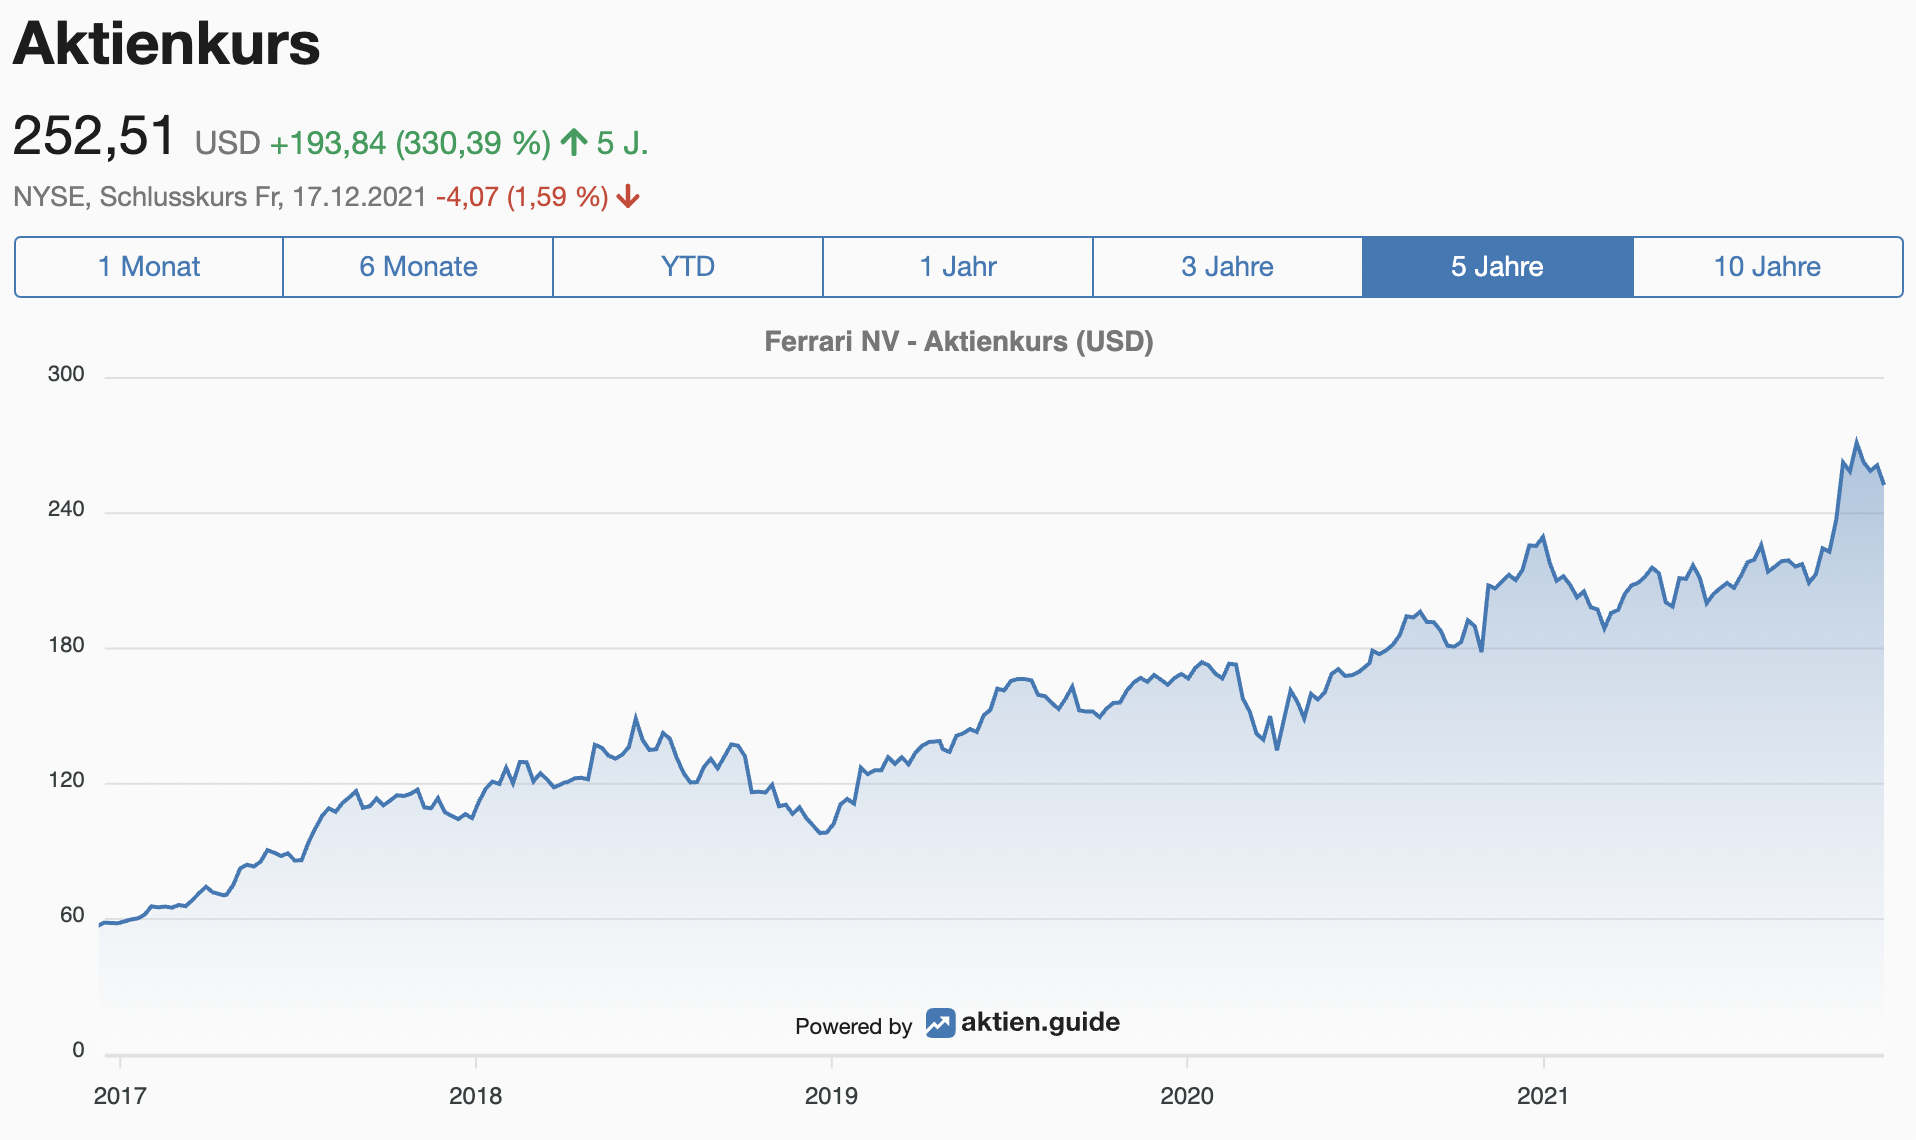Click the red down arrow icon
Image resolution: width=1916 pixels, height=1140 pixels.
tap(628, 196)
